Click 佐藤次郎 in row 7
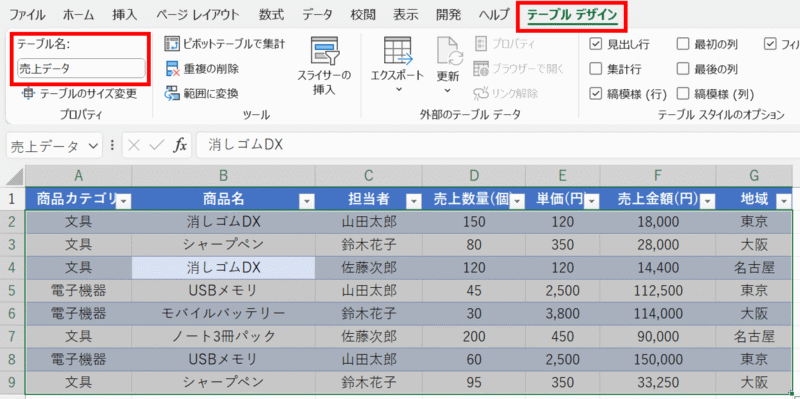Screen dimensions: 800x399 369,336
